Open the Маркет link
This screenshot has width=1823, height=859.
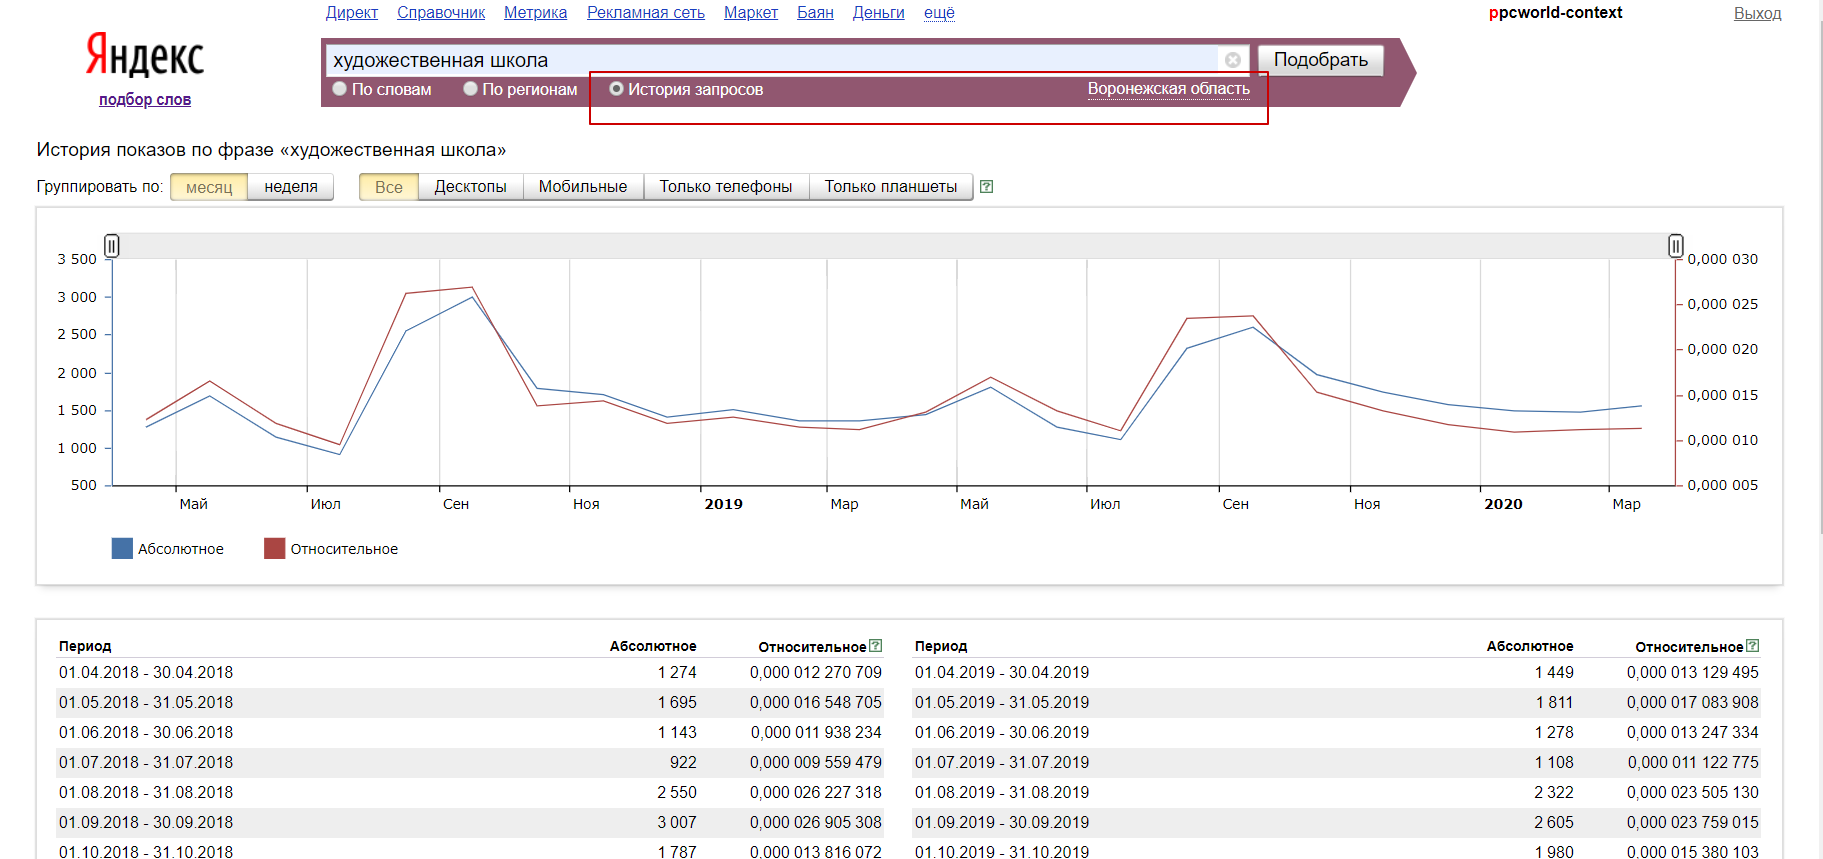pyautogui.click(x=751, y=13)
